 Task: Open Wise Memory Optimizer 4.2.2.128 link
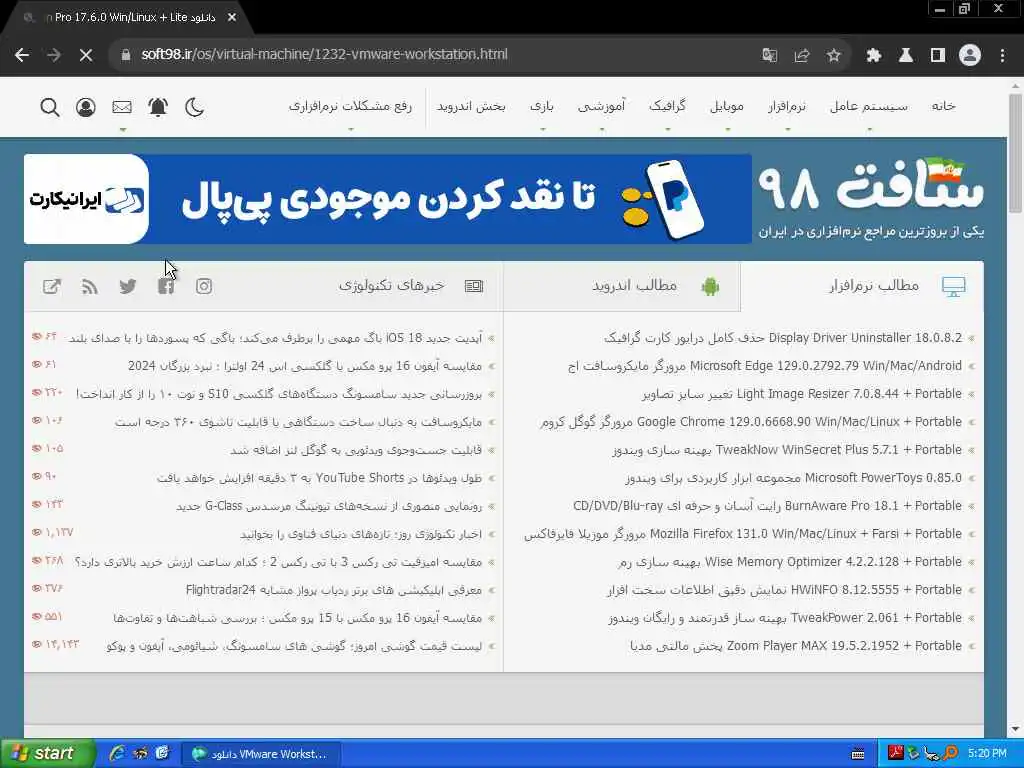[790, 562]
